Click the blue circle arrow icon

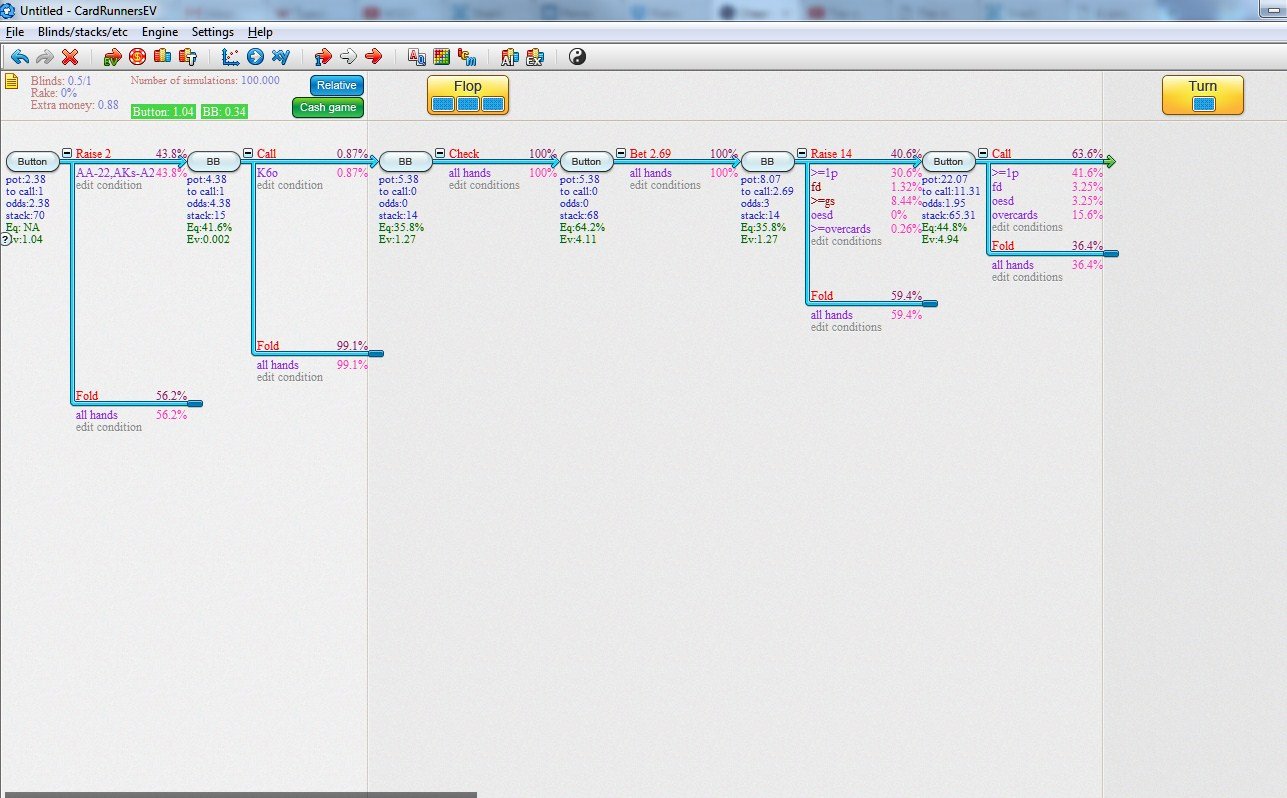(x=255, y=57)
